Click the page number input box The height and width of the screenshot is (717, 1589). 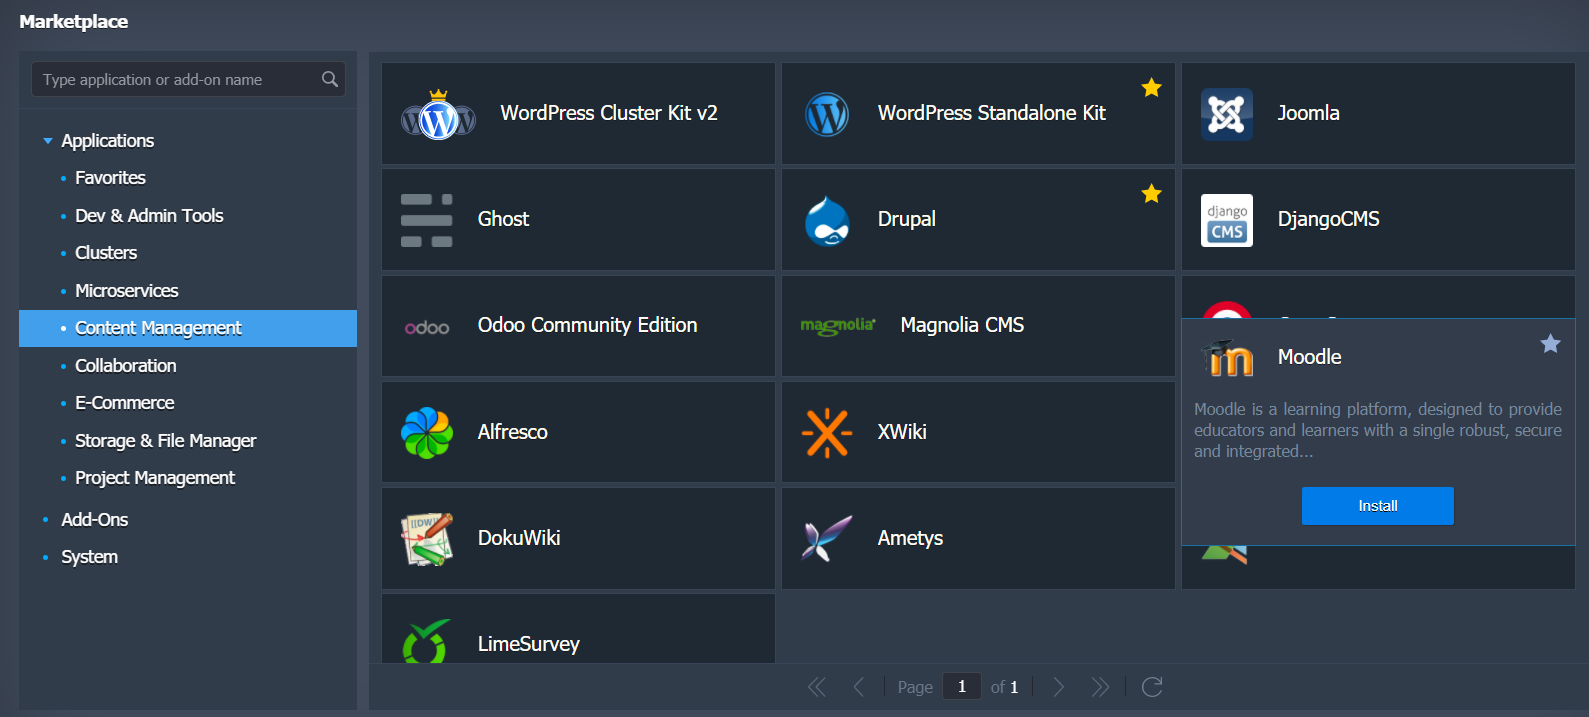[962, 687]
